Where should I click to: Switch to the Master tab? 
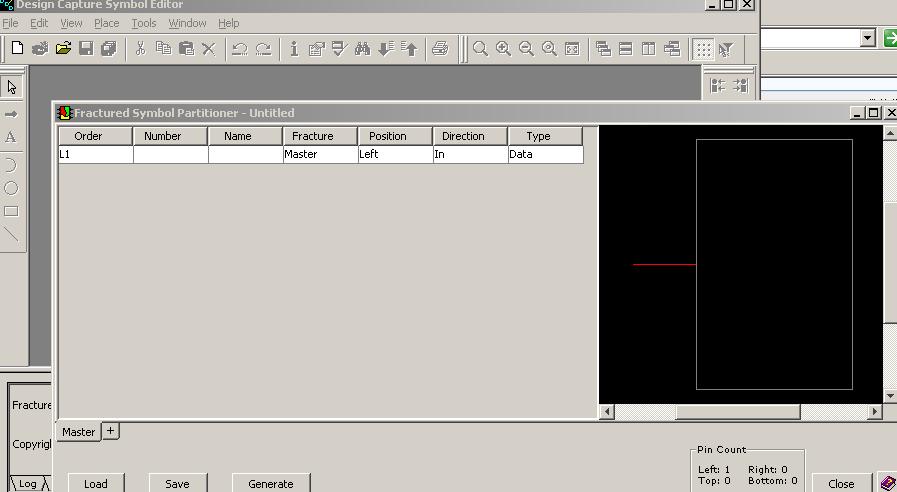(x=78, y=432)
